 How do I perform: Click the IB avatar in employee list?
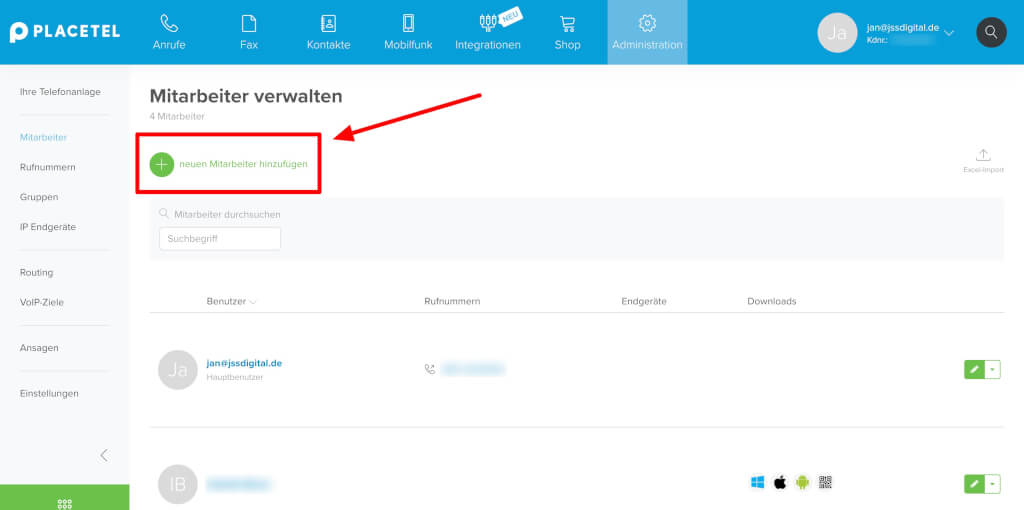tap(178, 484)
